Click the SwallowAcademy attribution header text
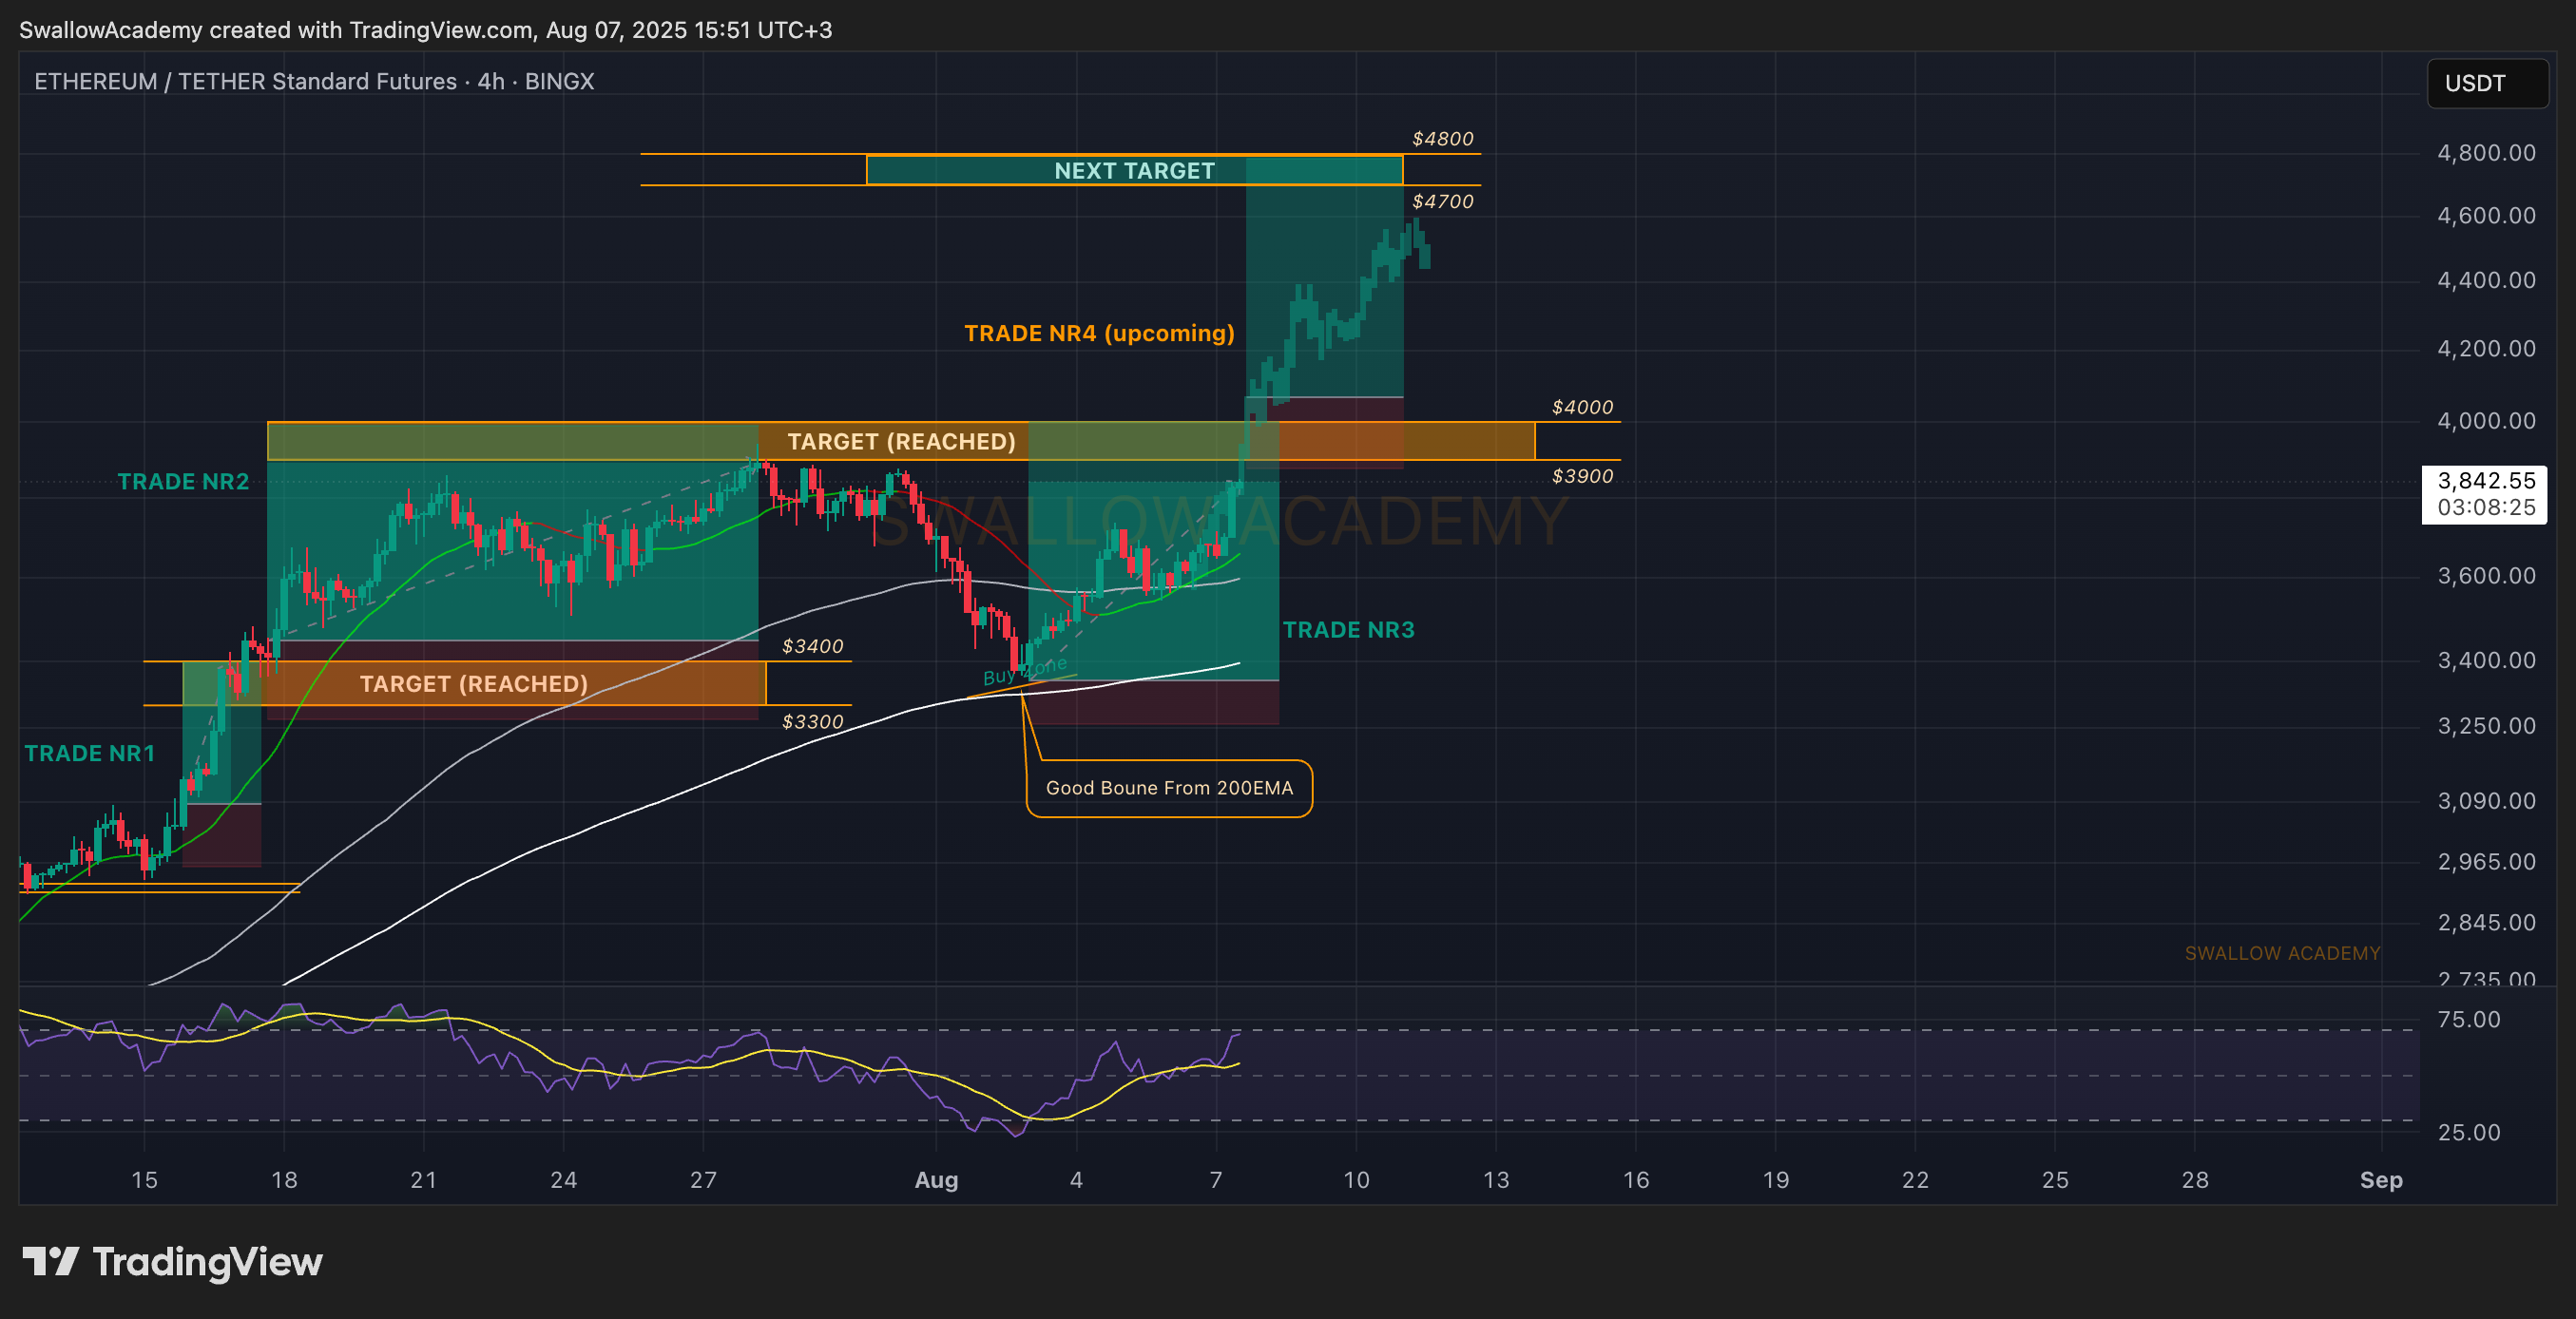 coord(426,30)
